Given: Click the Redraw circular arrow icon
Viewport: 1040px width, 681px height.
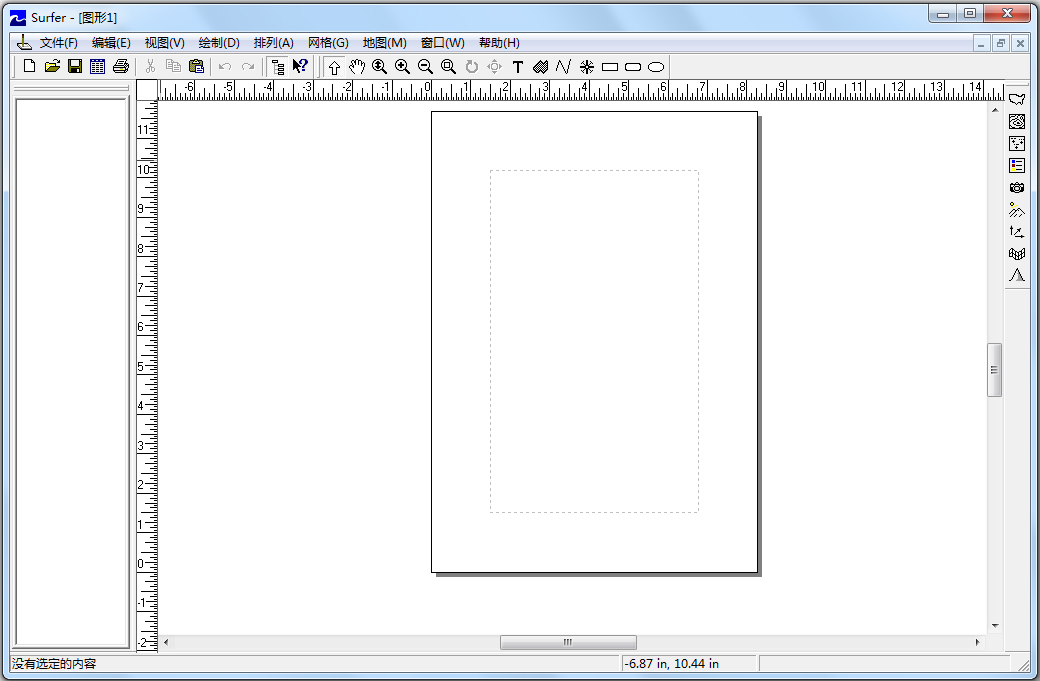Looking at the screenshot, I should tap(472, 66).
